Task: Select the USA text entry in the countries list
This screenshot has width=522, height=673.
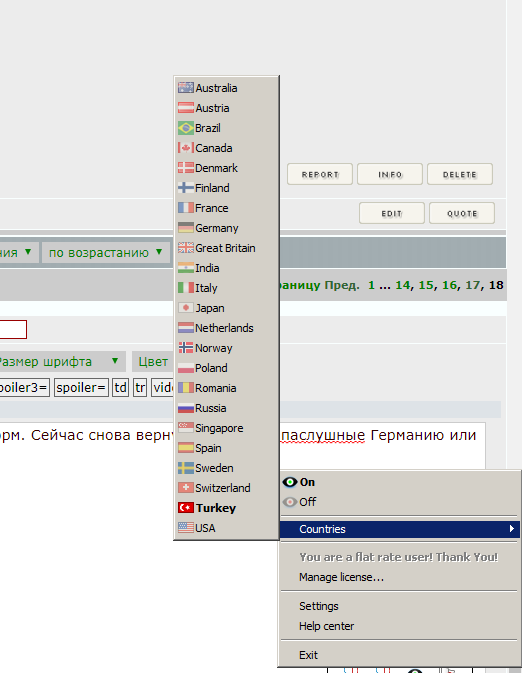Action: [x=205, y=528]
